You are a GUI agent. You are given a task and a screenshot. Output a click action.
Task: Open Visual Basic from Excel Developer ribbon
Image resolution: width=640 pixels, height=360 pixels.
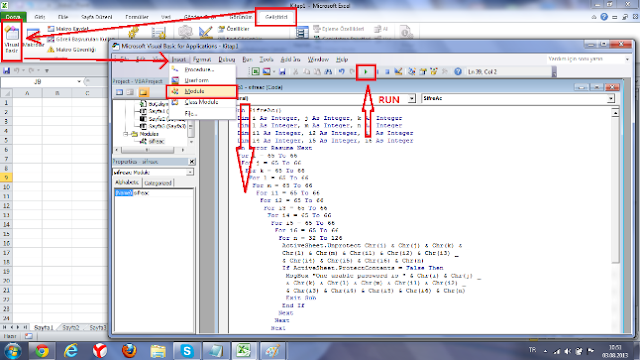pos(12,40)
